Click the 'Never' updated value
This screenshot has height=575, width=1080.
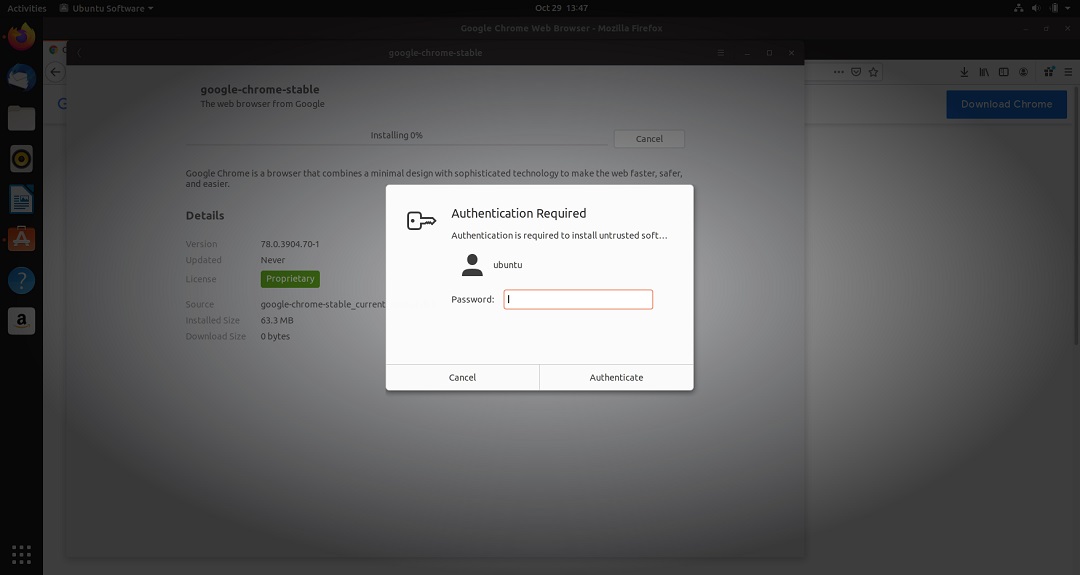click(273, 260)
